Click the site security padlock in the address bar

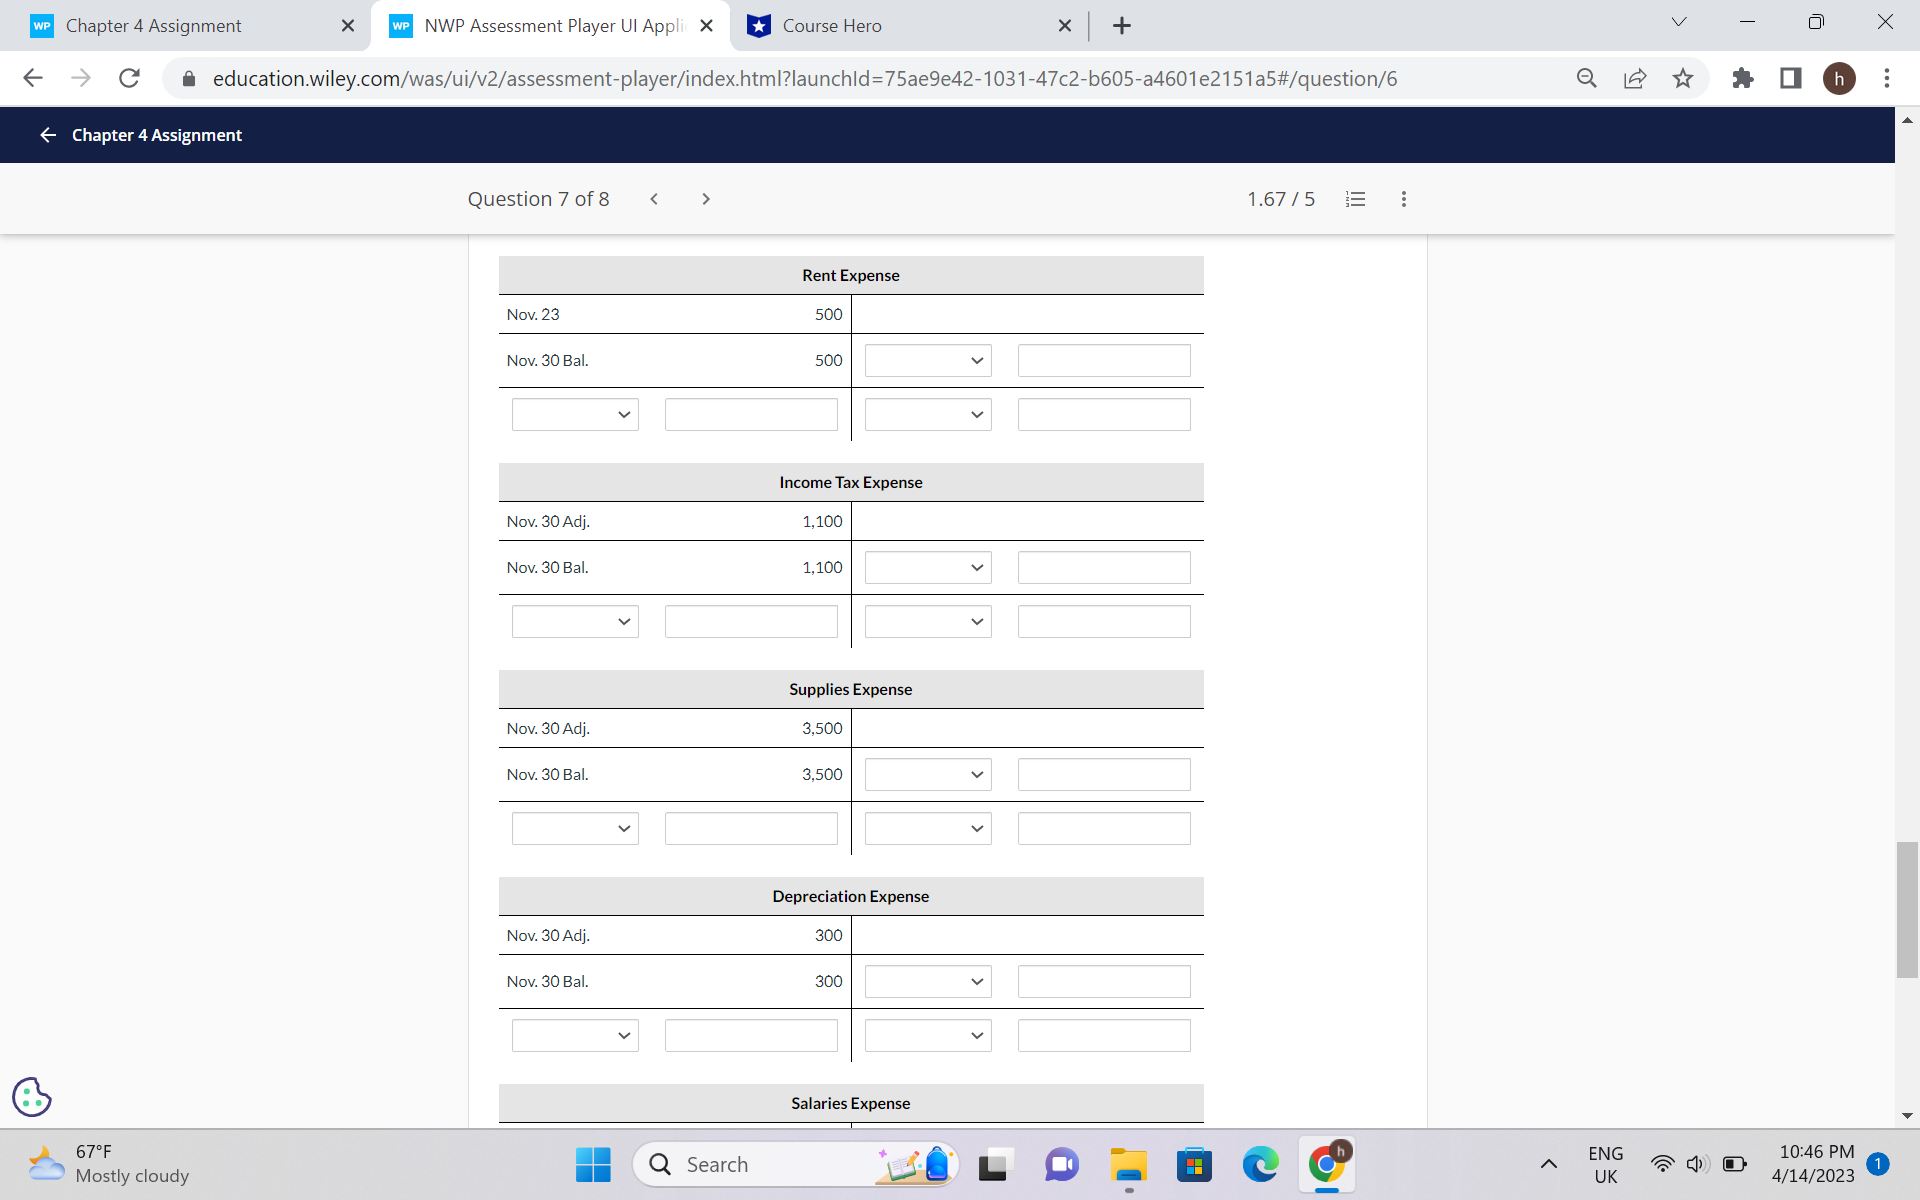(x=188, y=78)
